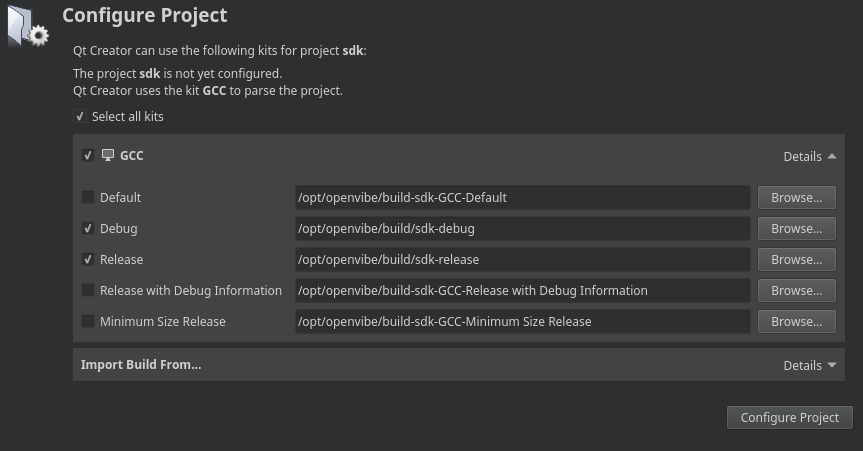Browse for the Release build directory
This screenshot has height=451, width=863.
(796, 260)
